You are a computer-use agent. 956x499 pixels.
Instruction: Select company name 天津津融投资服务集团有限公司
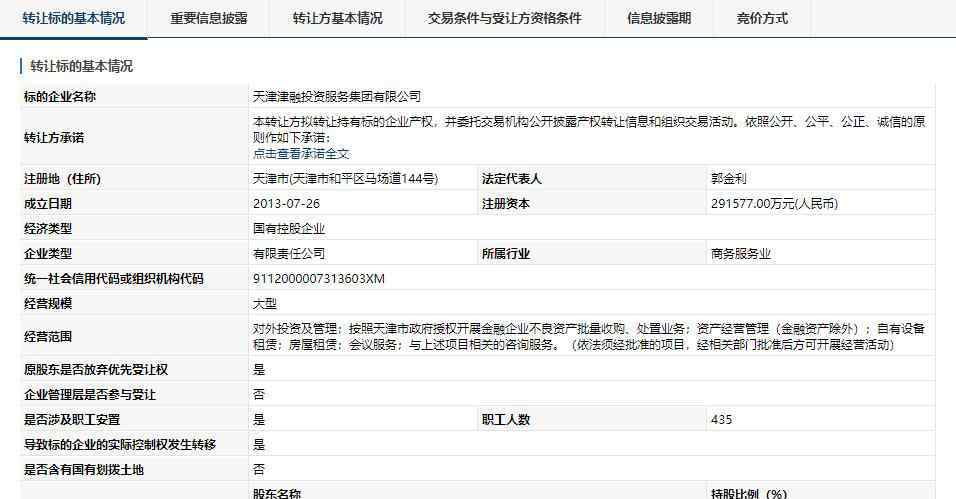point(337,96)
